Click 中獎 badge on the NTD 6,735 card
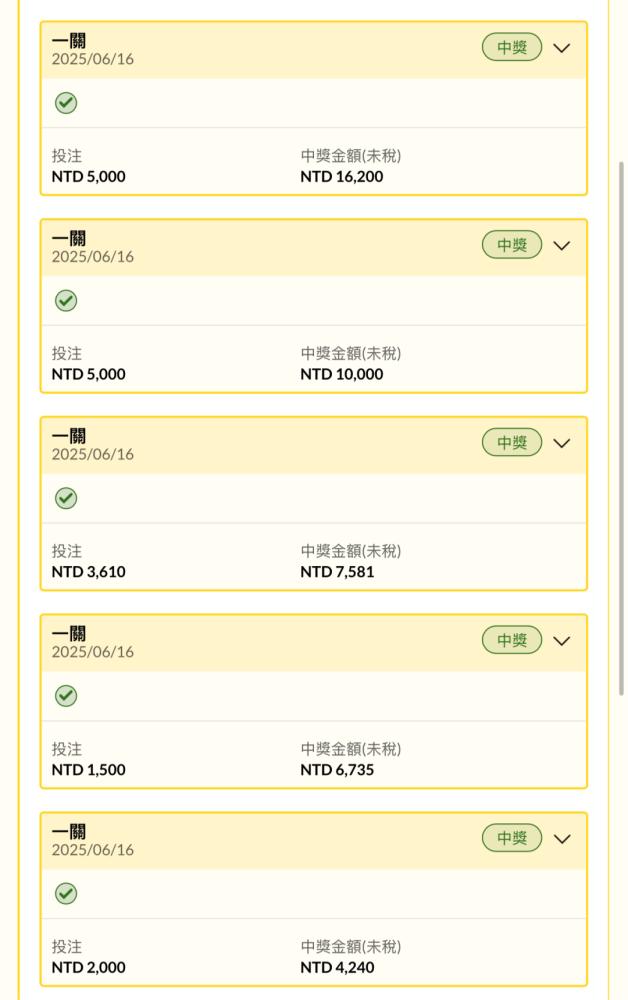 click(x=512, y=640)
